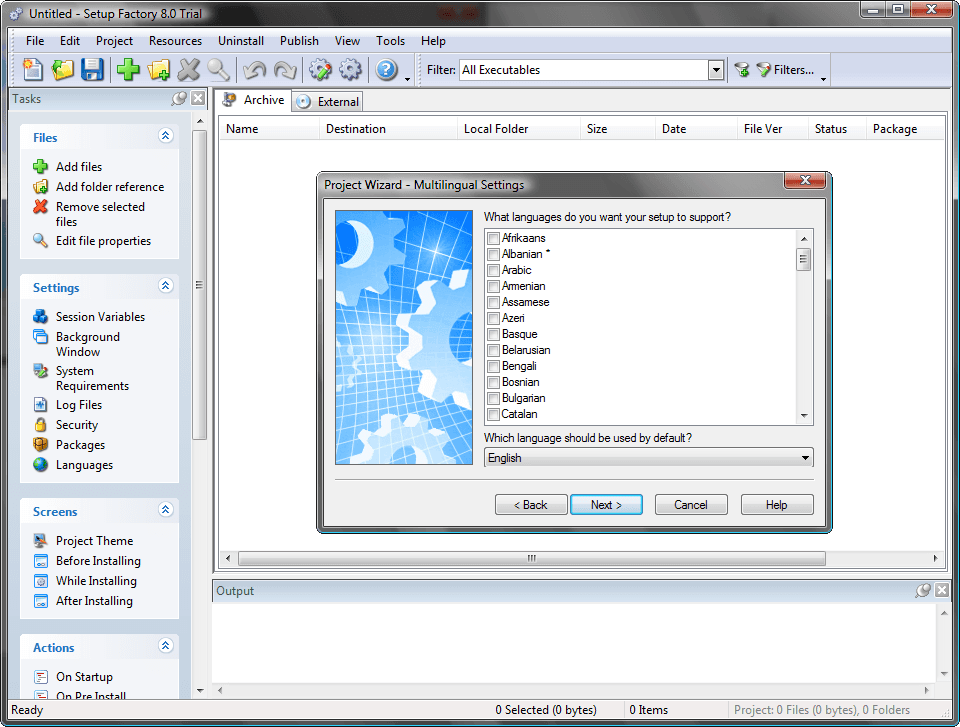Open the Filters toolbar options arrow

pyautogui.click(x=823, y=79)
